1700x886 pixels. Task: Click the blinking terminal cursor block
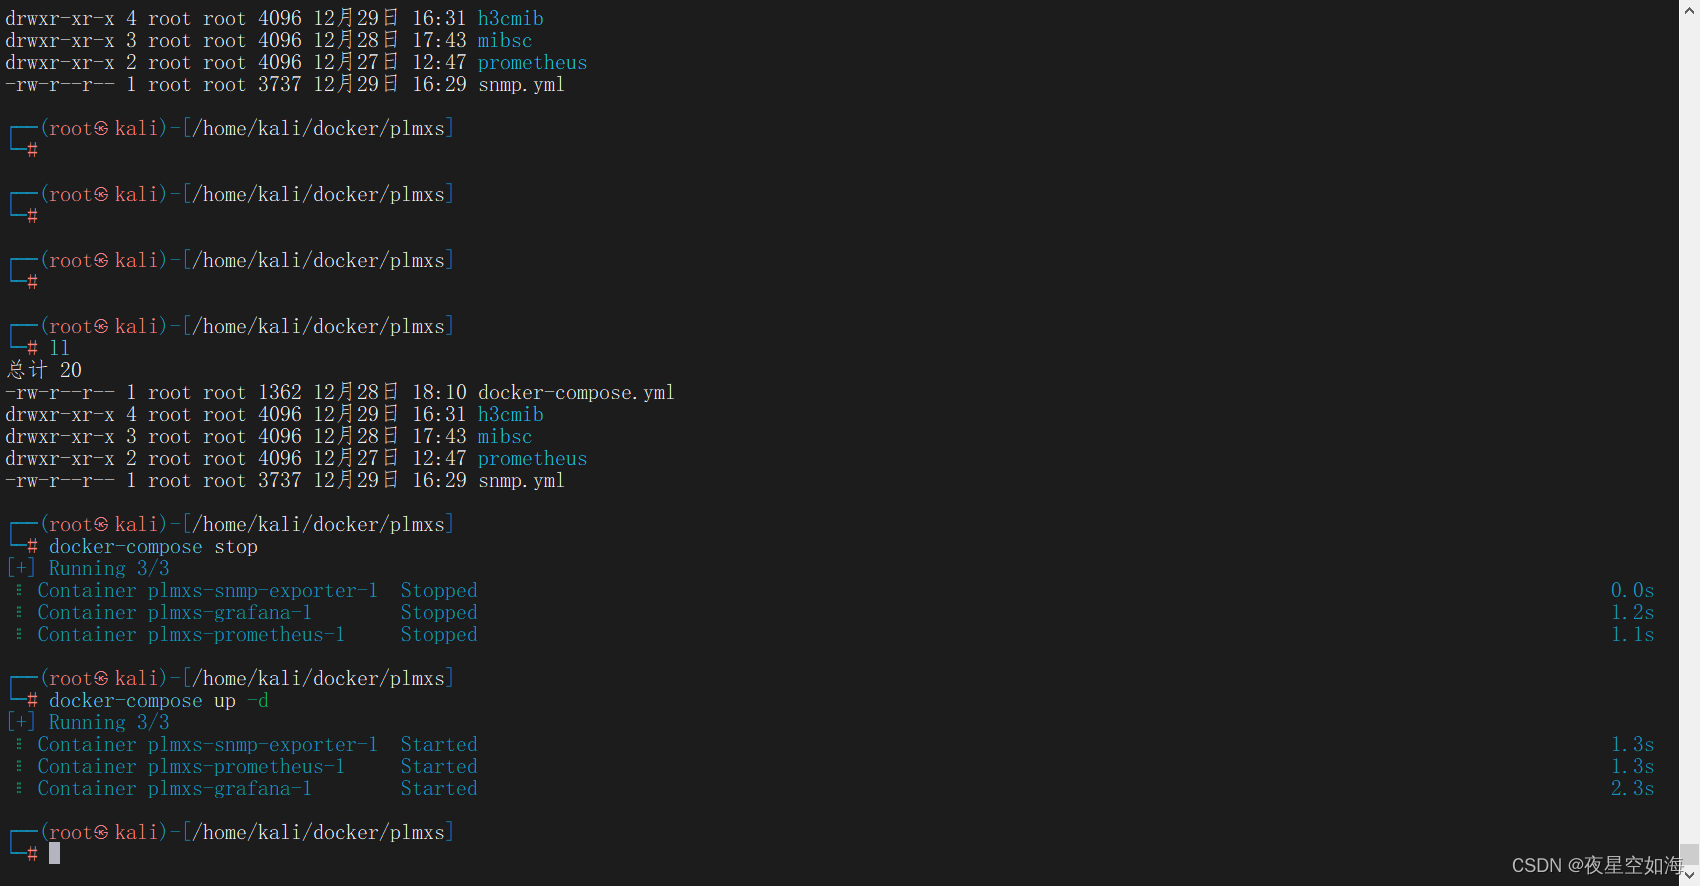55,853
